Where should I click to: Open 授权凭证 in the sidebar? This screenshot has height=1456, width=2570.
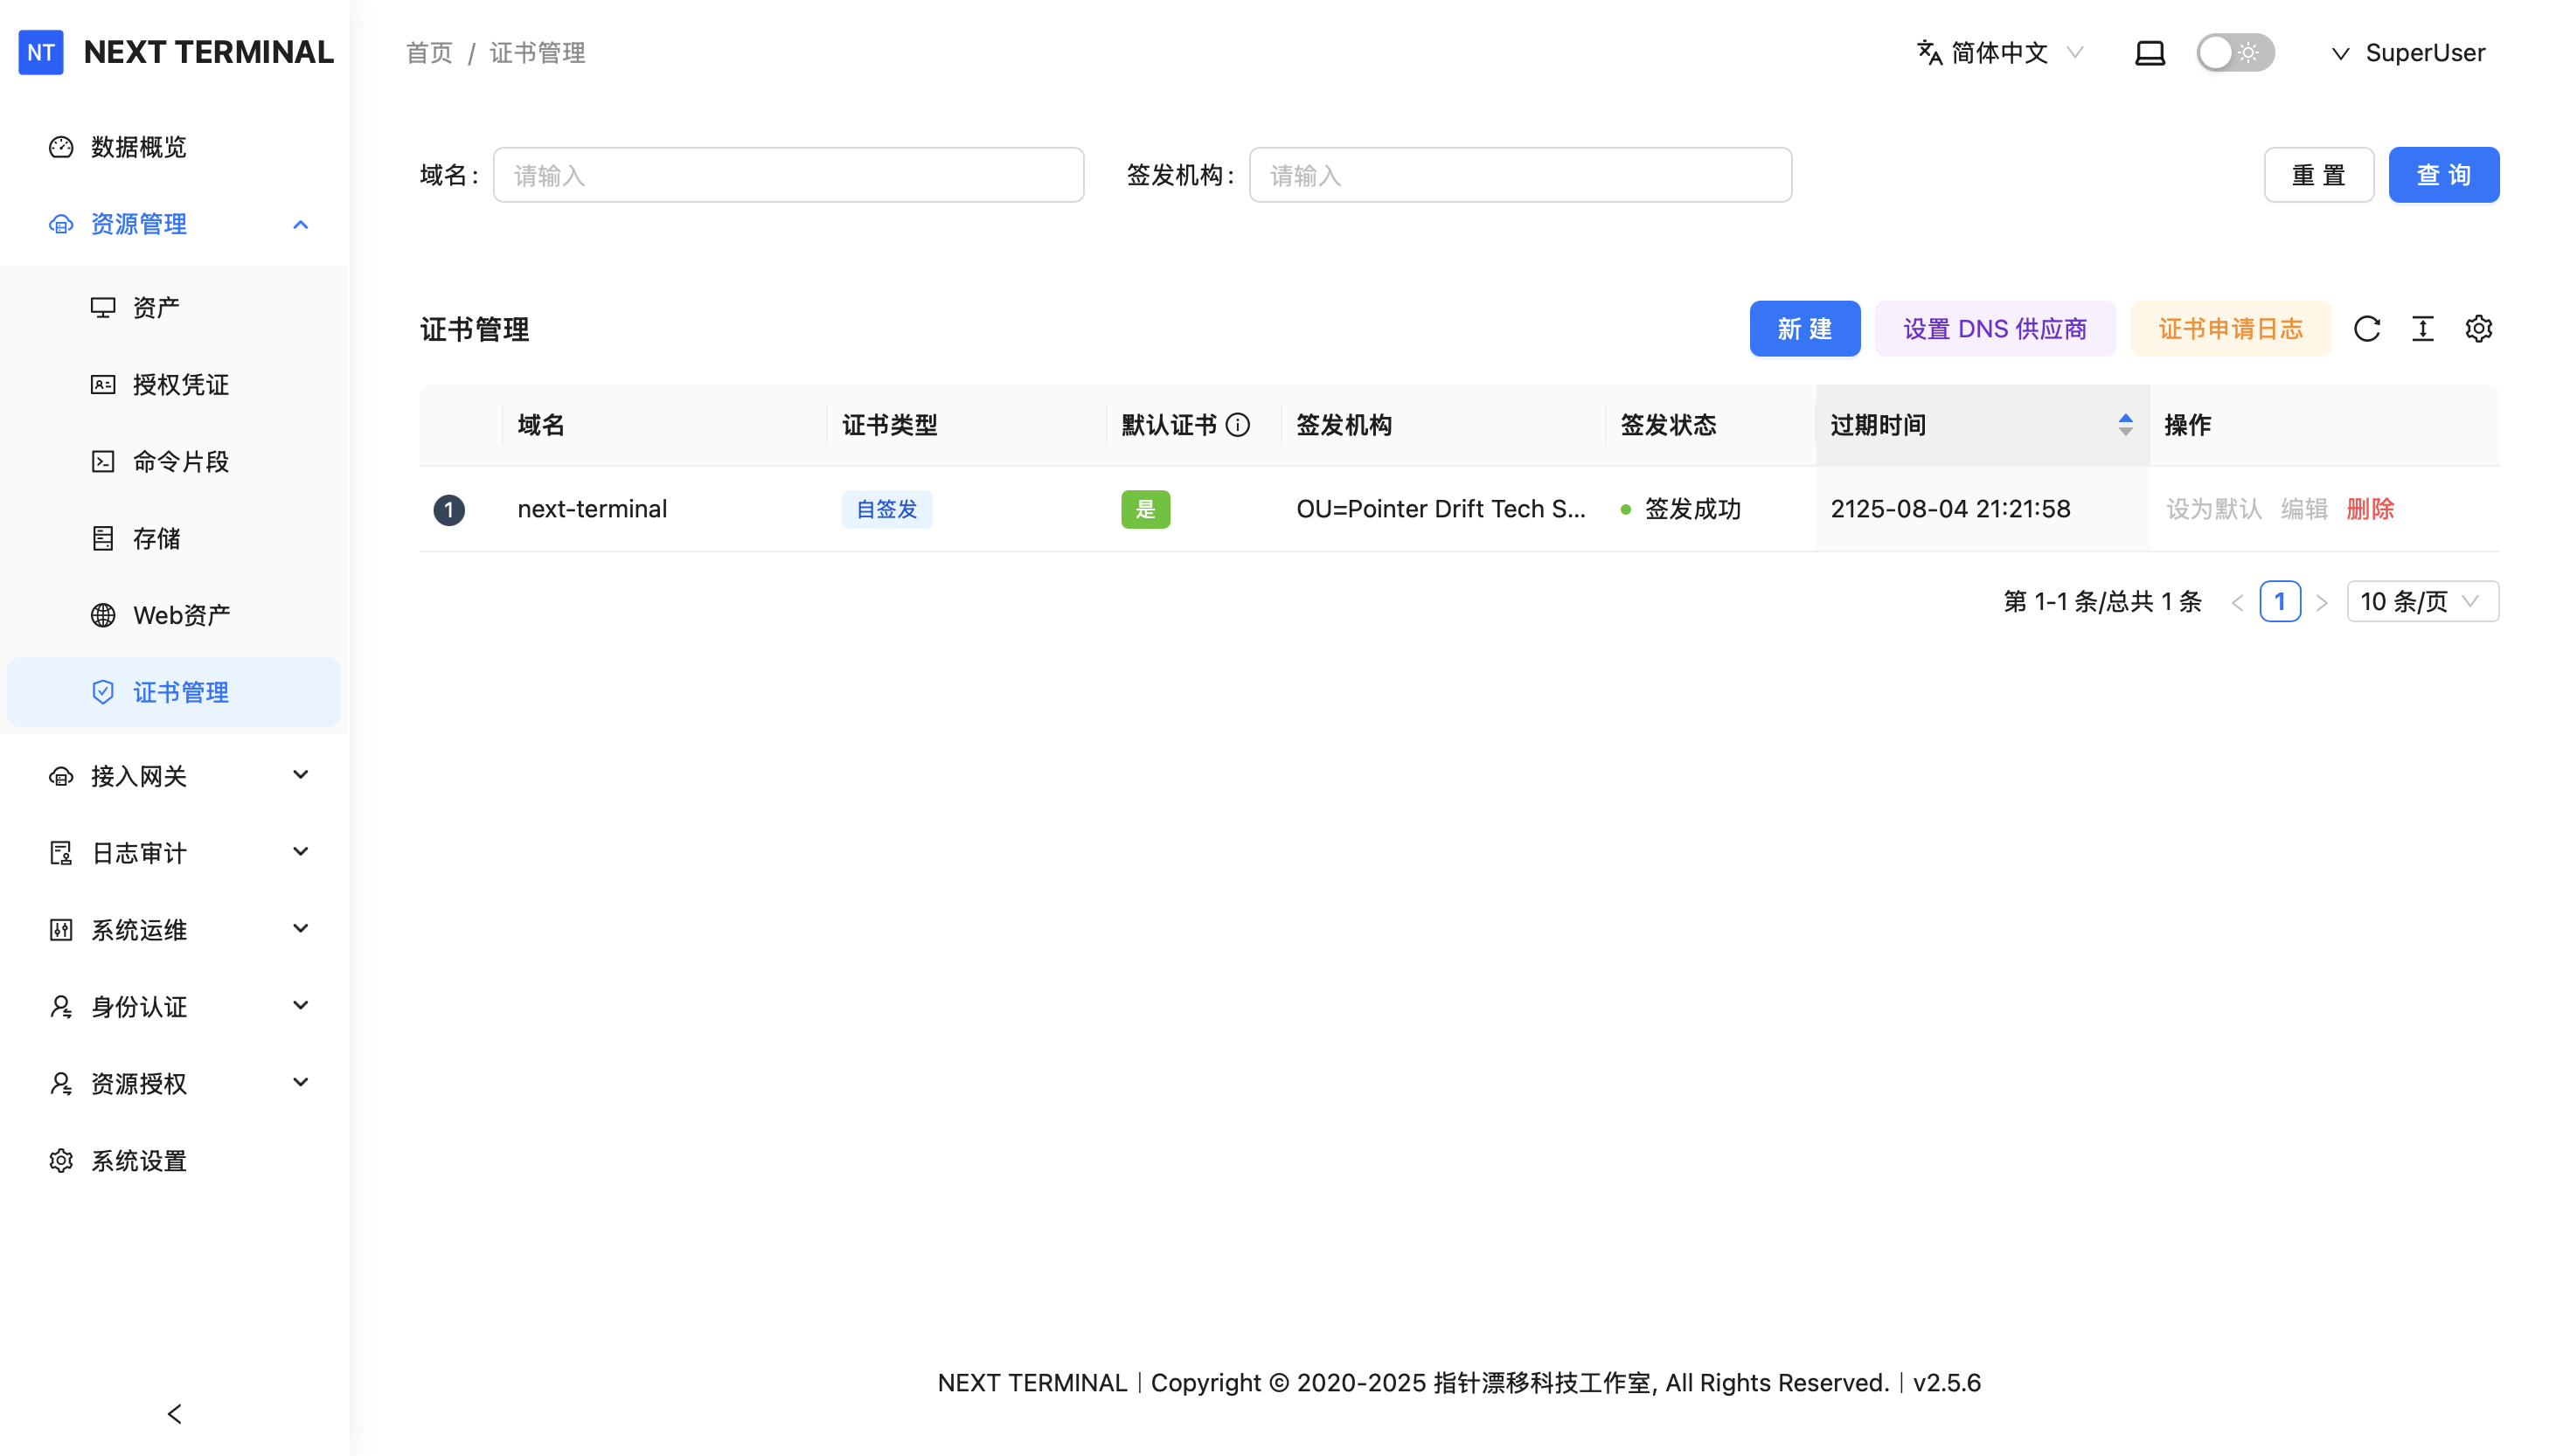coord(180,385)
